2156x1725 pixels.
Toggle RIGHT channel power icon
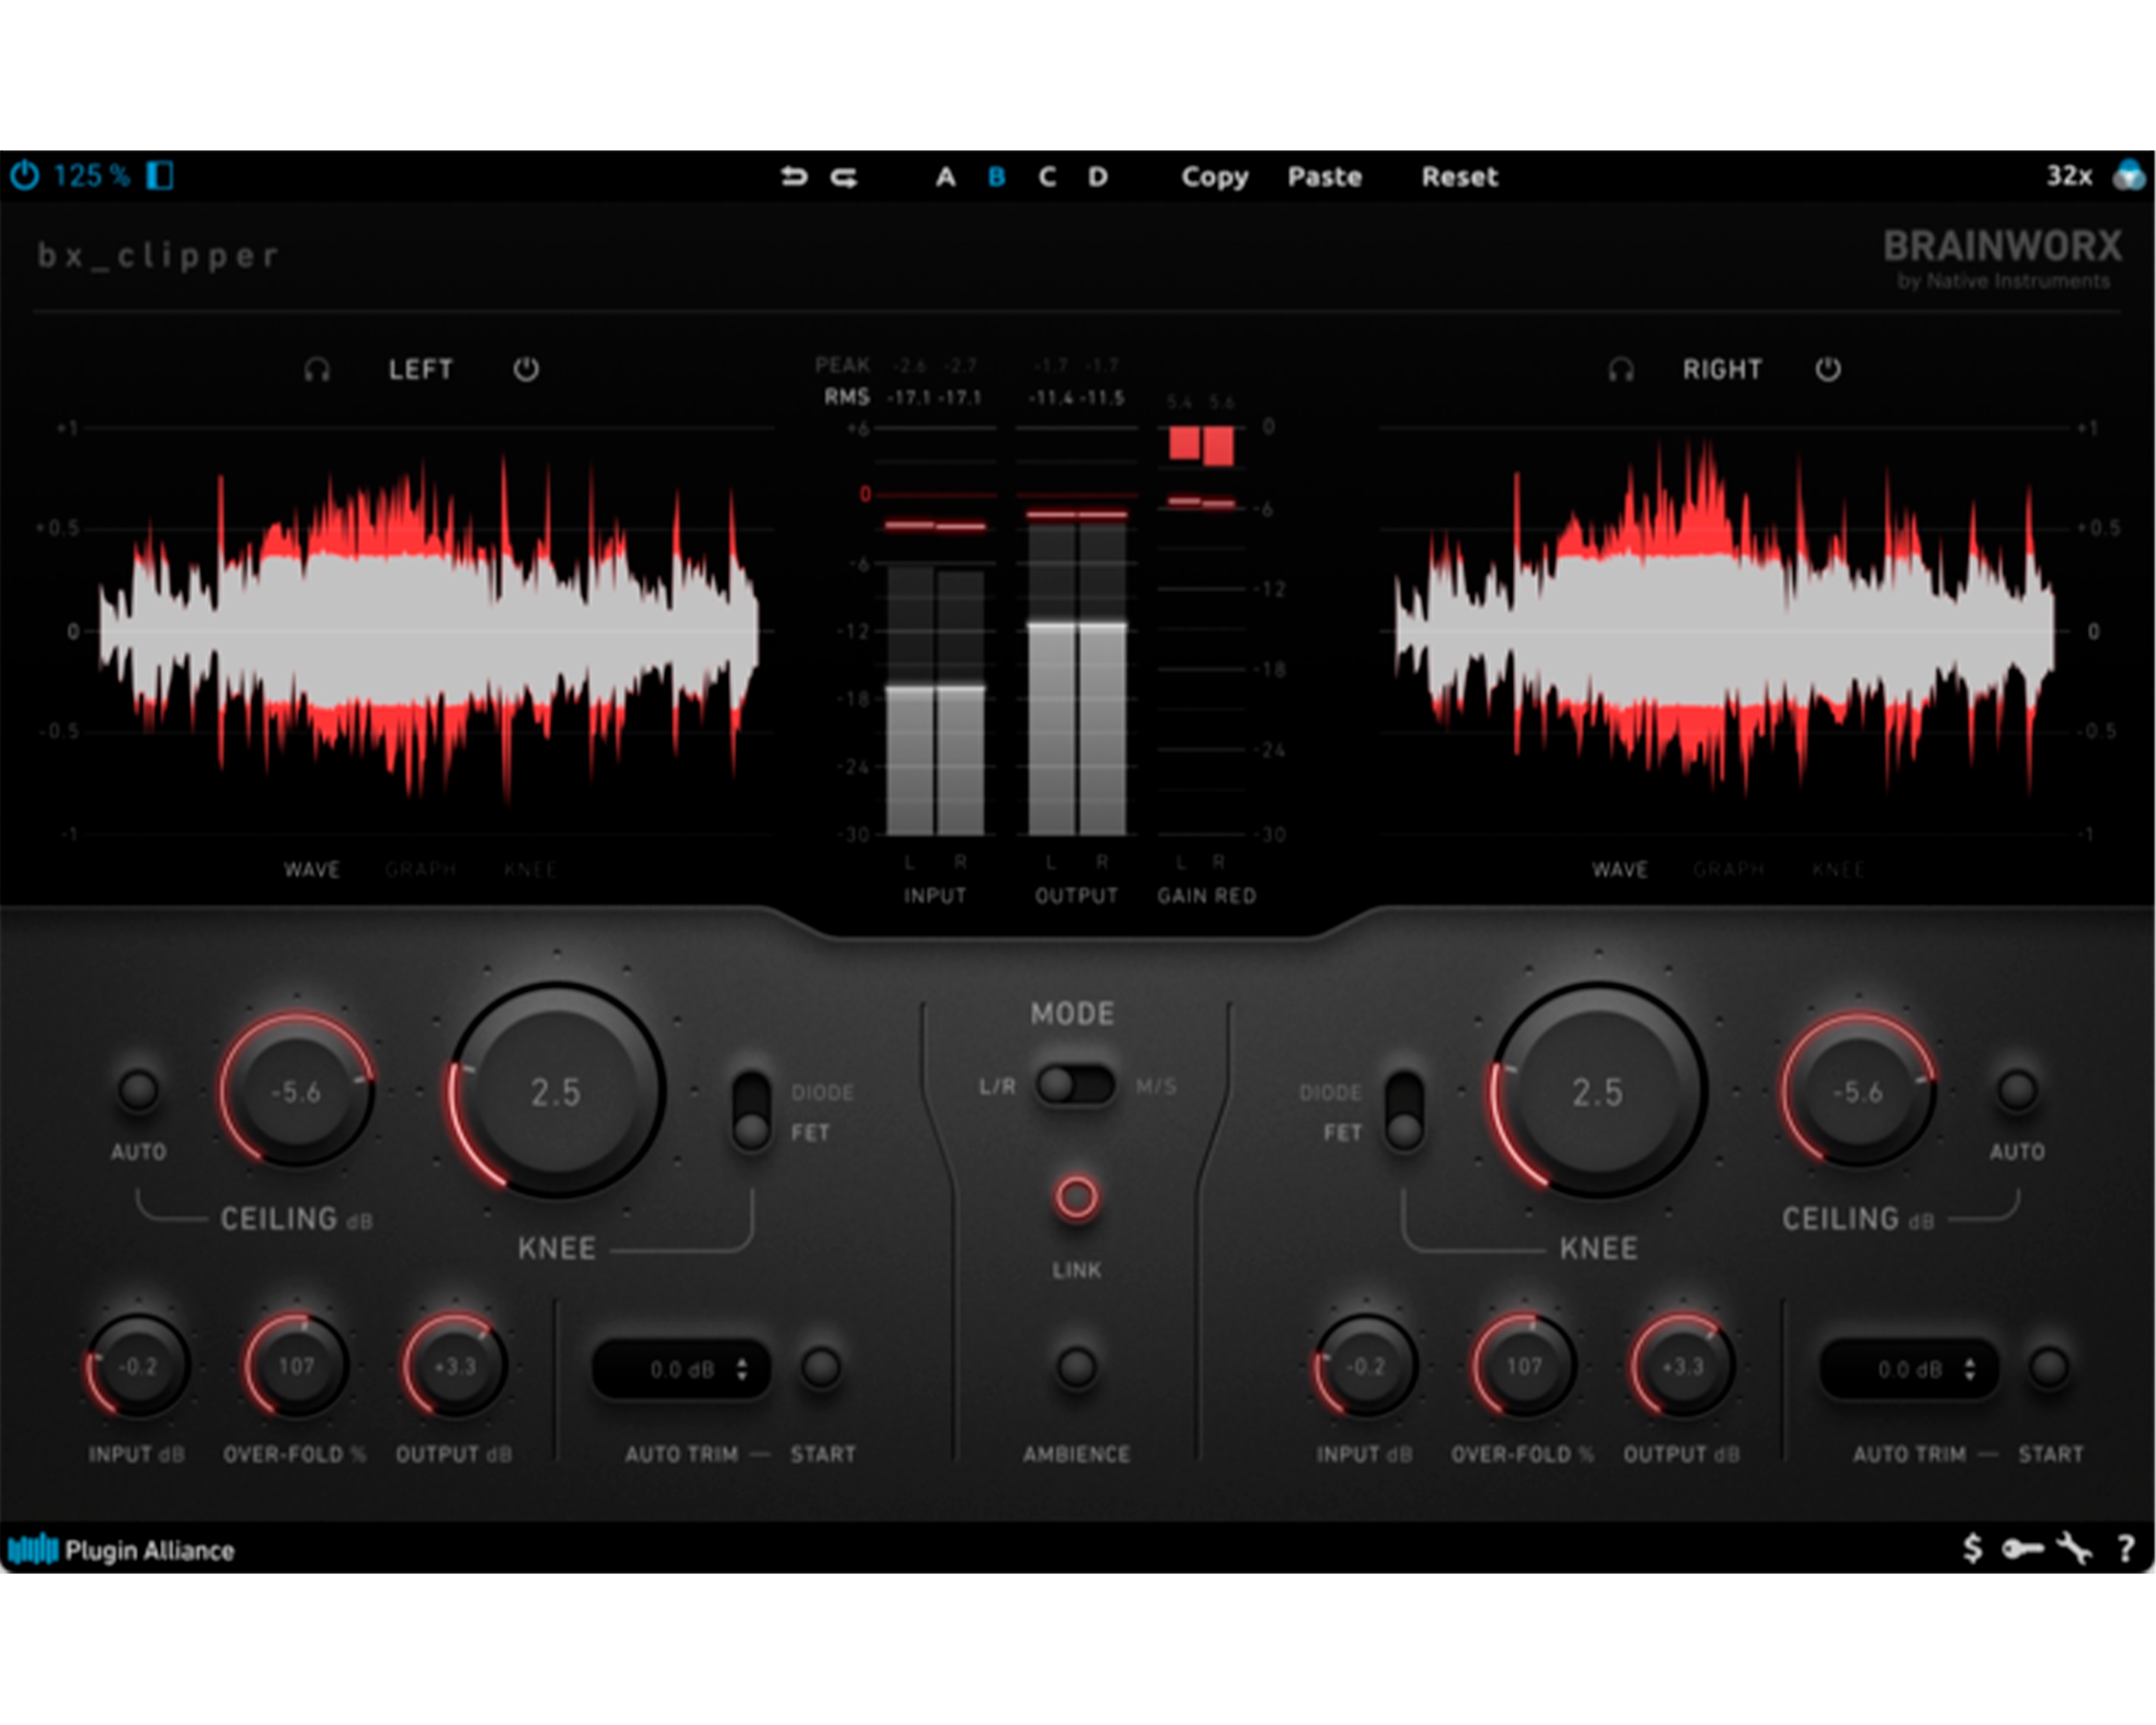[x=1828, y=369]
